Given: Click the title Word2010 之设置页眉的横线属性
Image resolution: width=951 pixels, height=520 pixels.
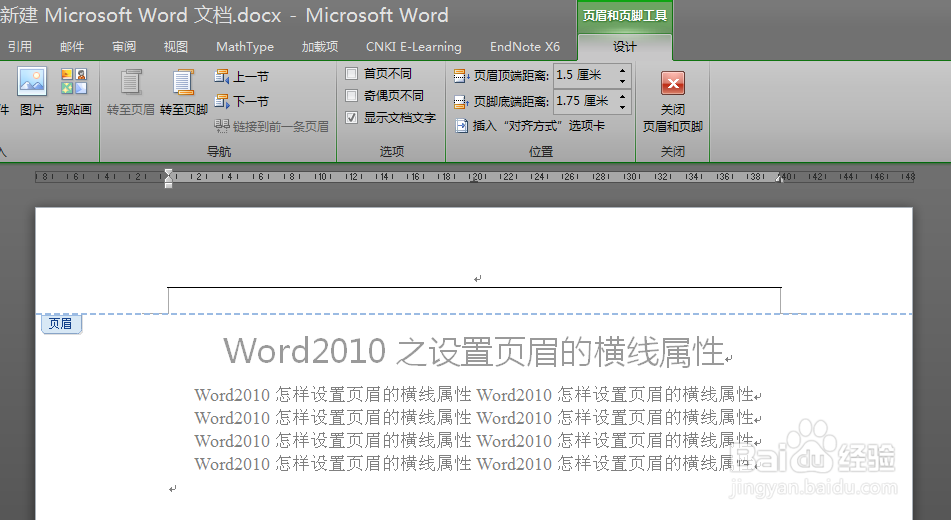Looking at the screenshot, I should (474, 351).
